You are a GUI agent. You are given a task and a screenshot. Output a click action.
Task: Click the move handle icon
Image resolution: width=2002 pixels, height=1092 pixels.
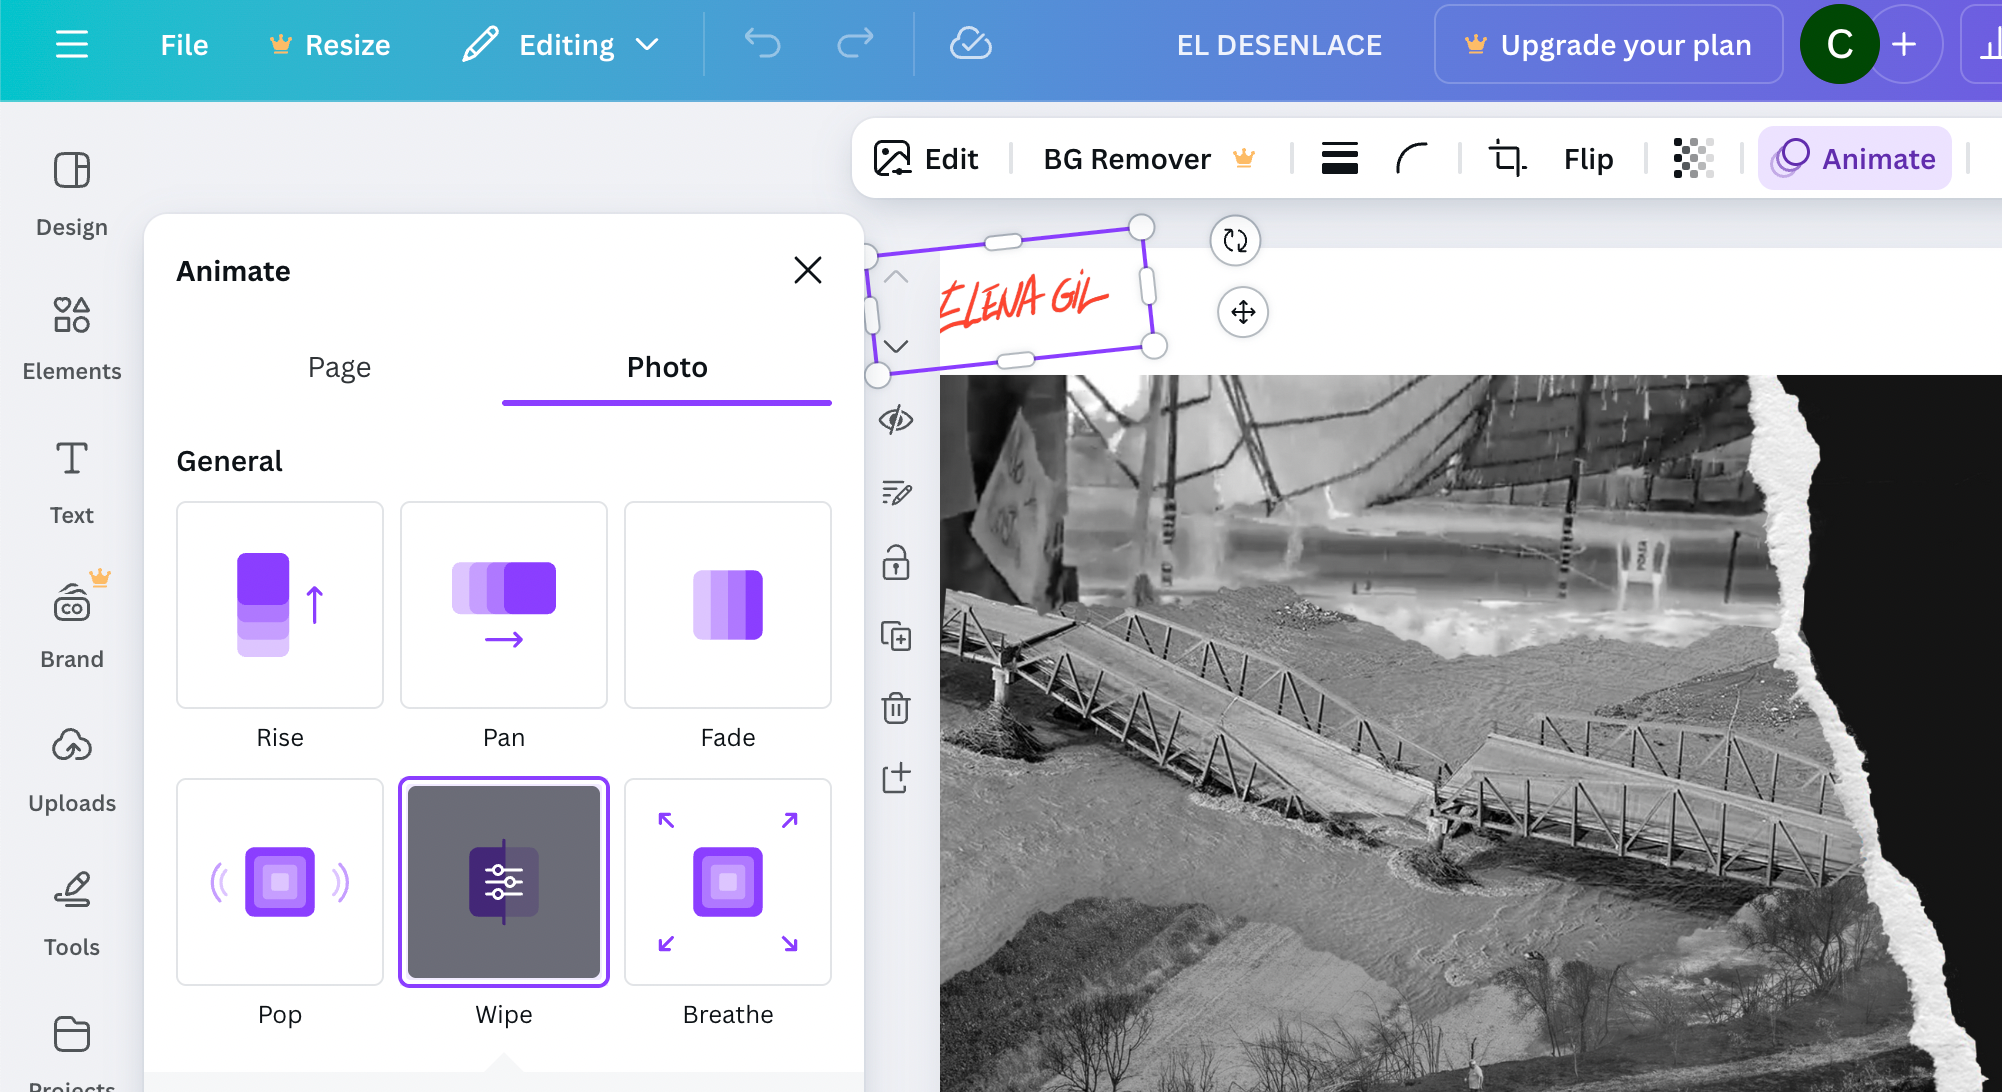[x=1243, y=312]
